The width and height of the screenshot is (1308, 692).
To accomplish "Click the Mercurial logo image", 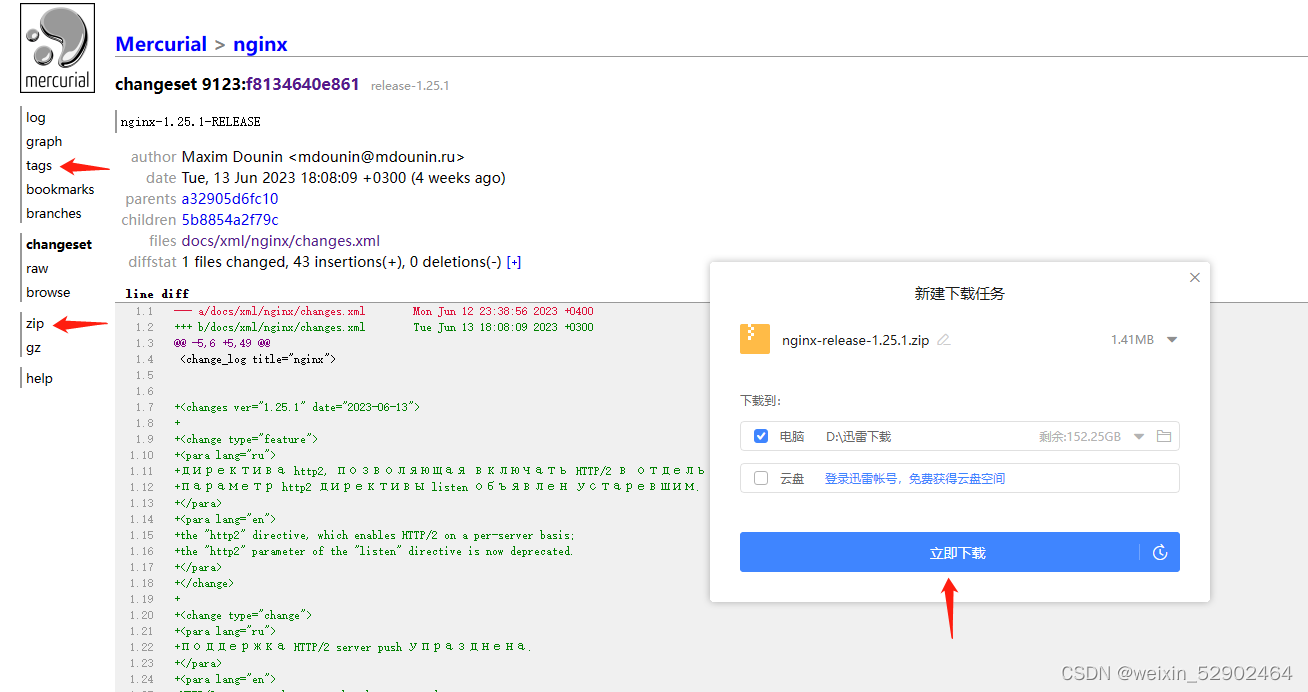I will point(58,49).
